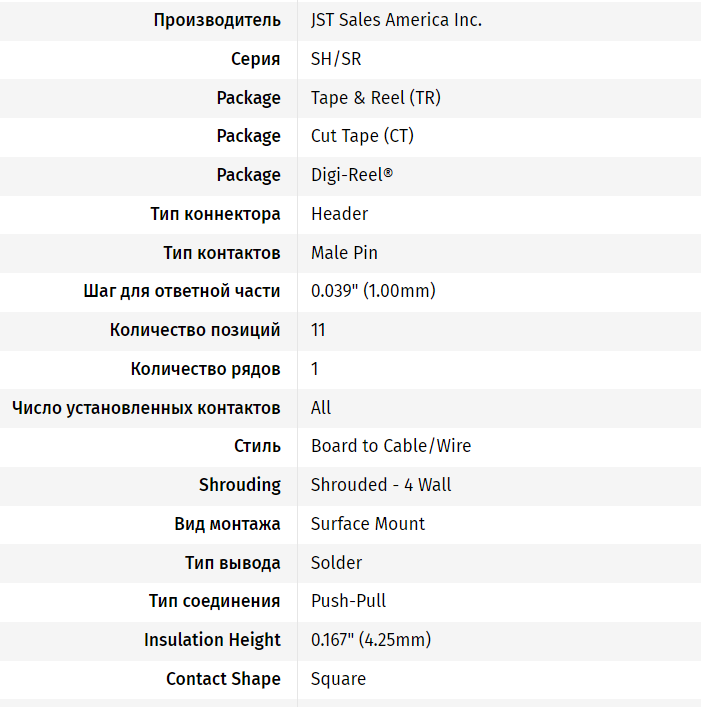Click the Количество рядов row label
The width and height of the screenshot is (701, 707).
tap(205, 369)
